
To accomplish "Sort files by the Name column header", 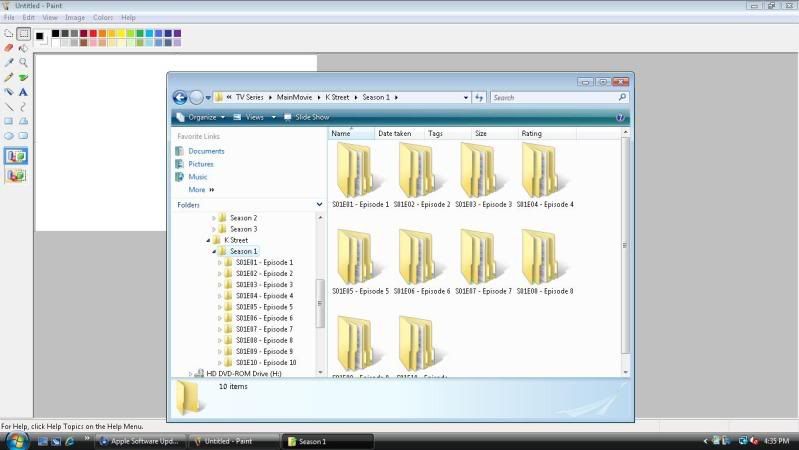I will click(x=351, y=134).
